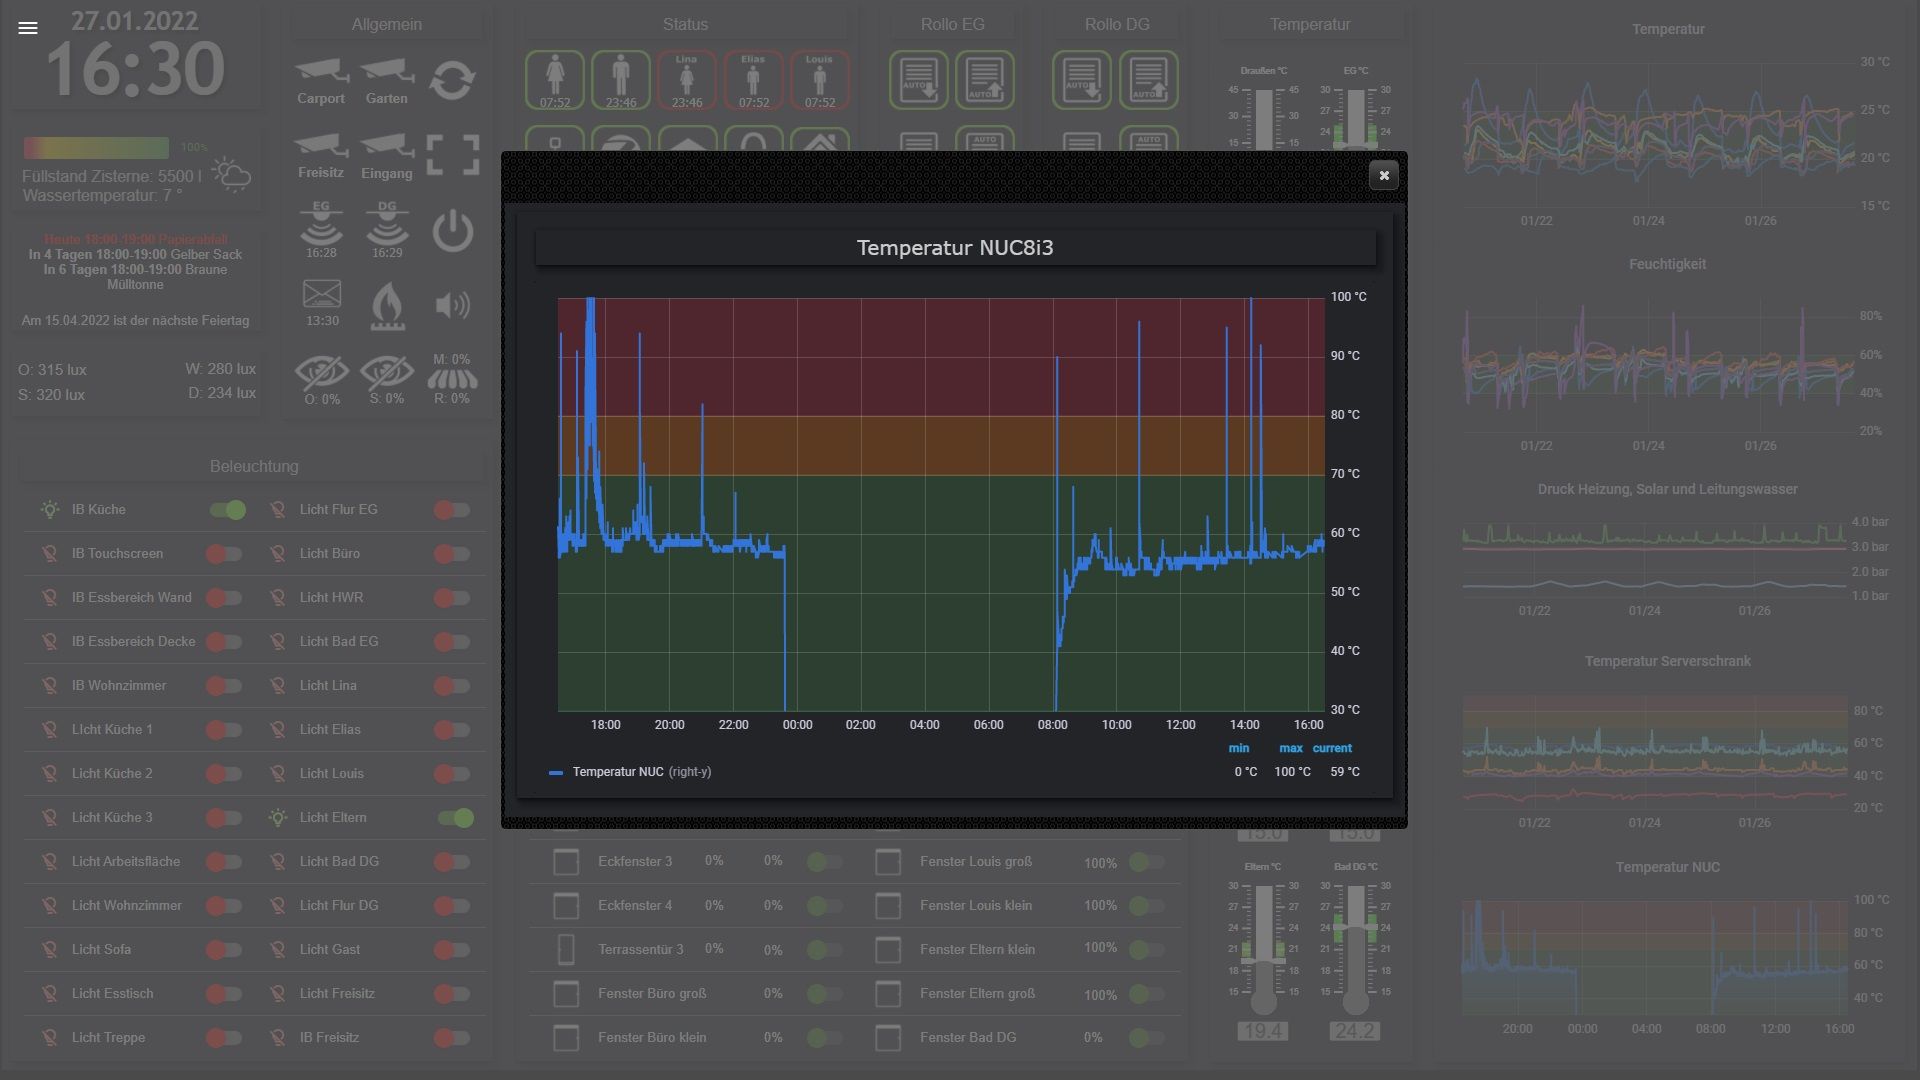Image resolution: width=1920 pixels, height=1080 pixels.
Task: Click the Terrassentür 3 door icon
Action: pyautogui.click(x=566, y=949)
